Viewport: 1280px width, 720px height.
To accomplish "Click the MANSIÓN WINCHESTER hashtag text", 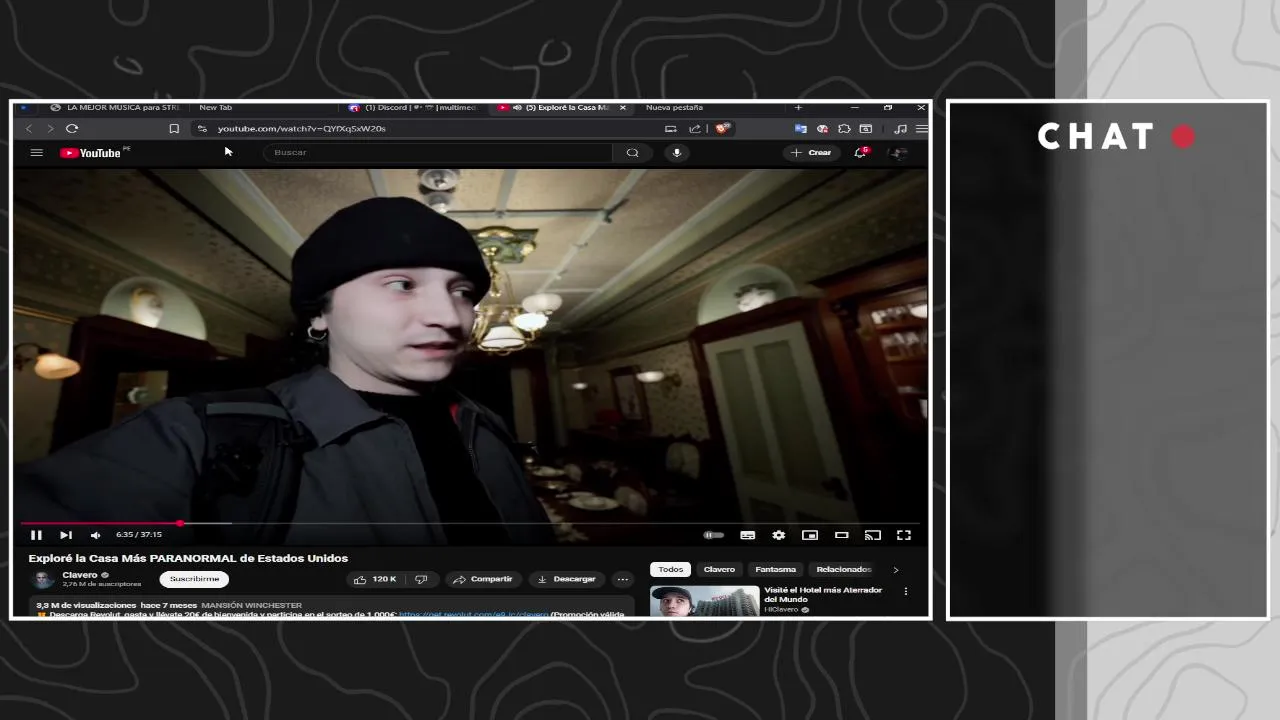I will point(251,605).
